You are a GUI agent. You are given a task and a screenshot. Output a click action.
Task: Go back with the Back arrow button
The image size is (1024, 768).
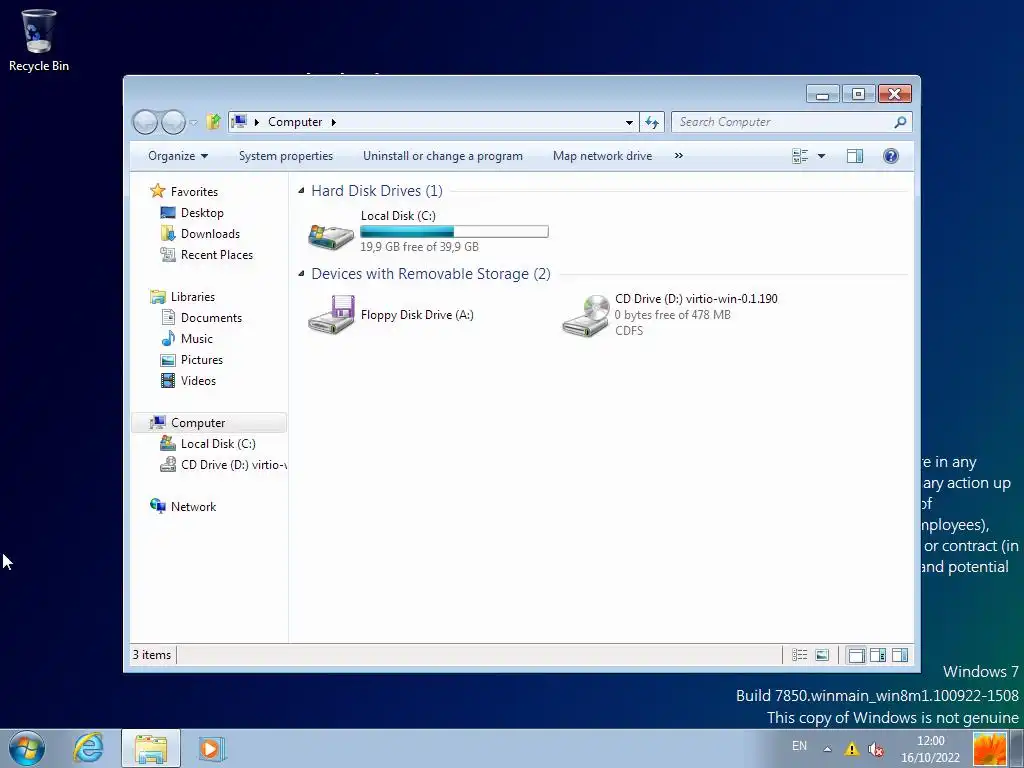[145, 122]
